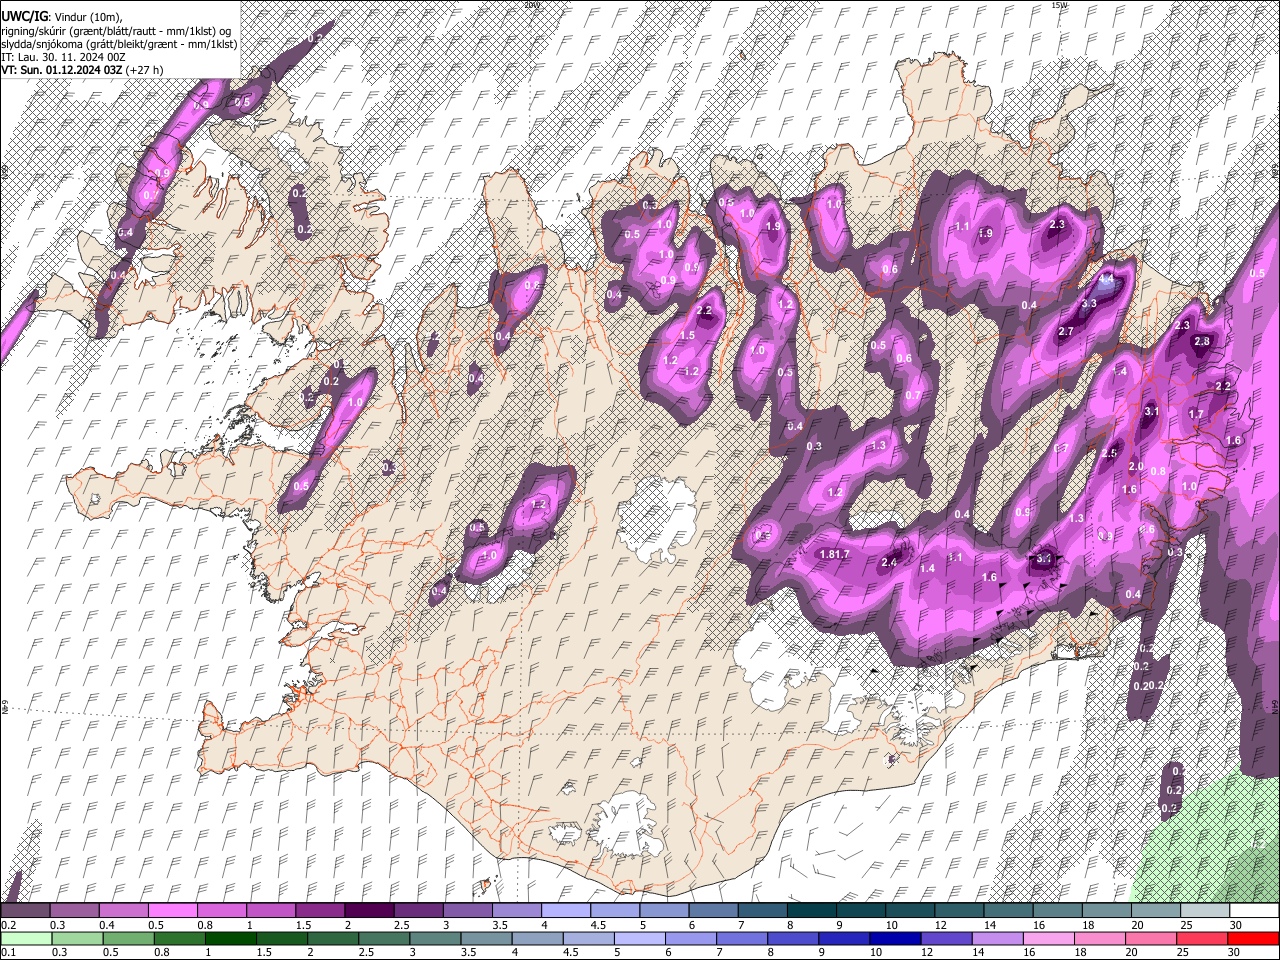
Task: Click the 'slydda/snjókoma' description line
Action: 119,44
